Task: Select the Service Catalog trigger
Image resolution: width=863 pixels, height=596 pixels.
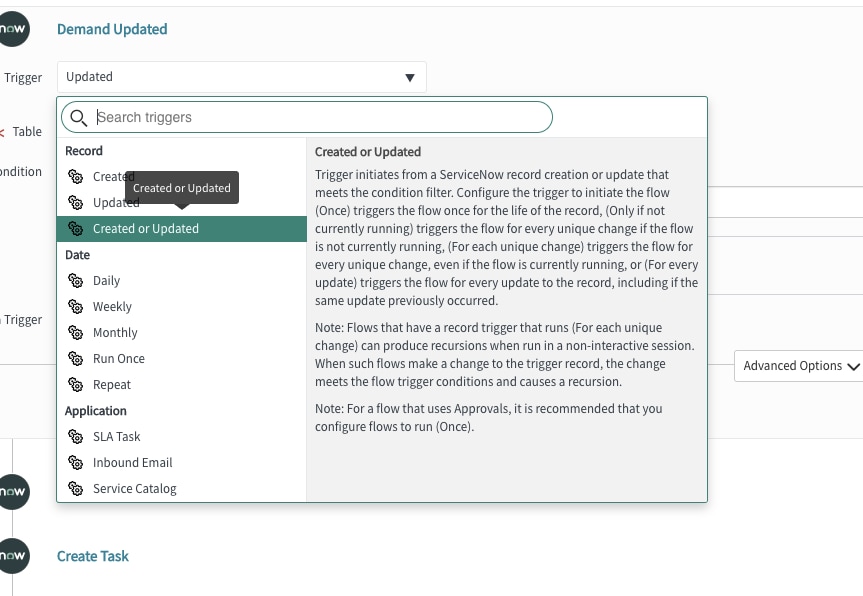Action: 182,488
